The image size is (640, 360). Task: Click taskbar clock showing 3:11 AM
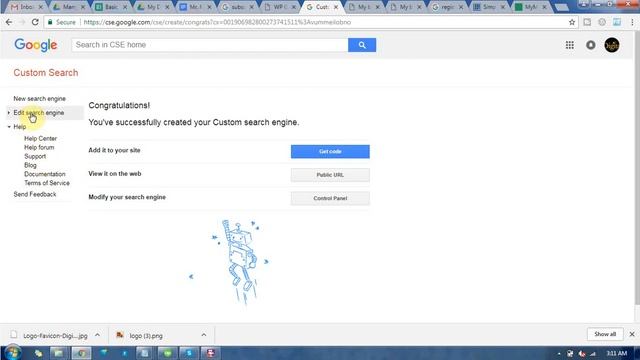pyautogui.click(x=616, y=353)
